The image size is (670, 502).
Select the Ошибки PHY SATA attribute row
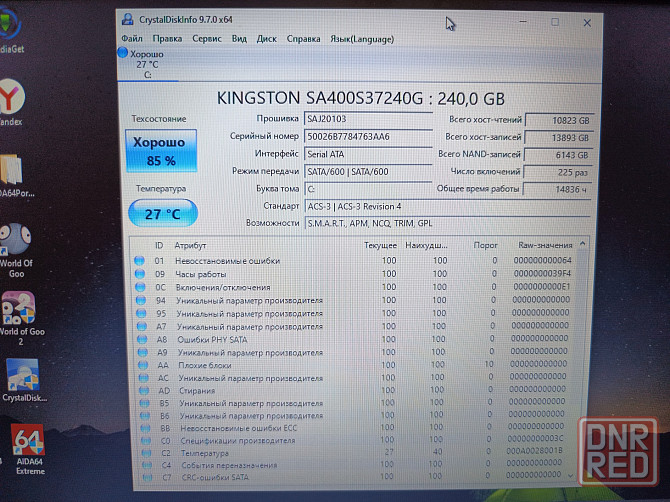tap(356, 339)
